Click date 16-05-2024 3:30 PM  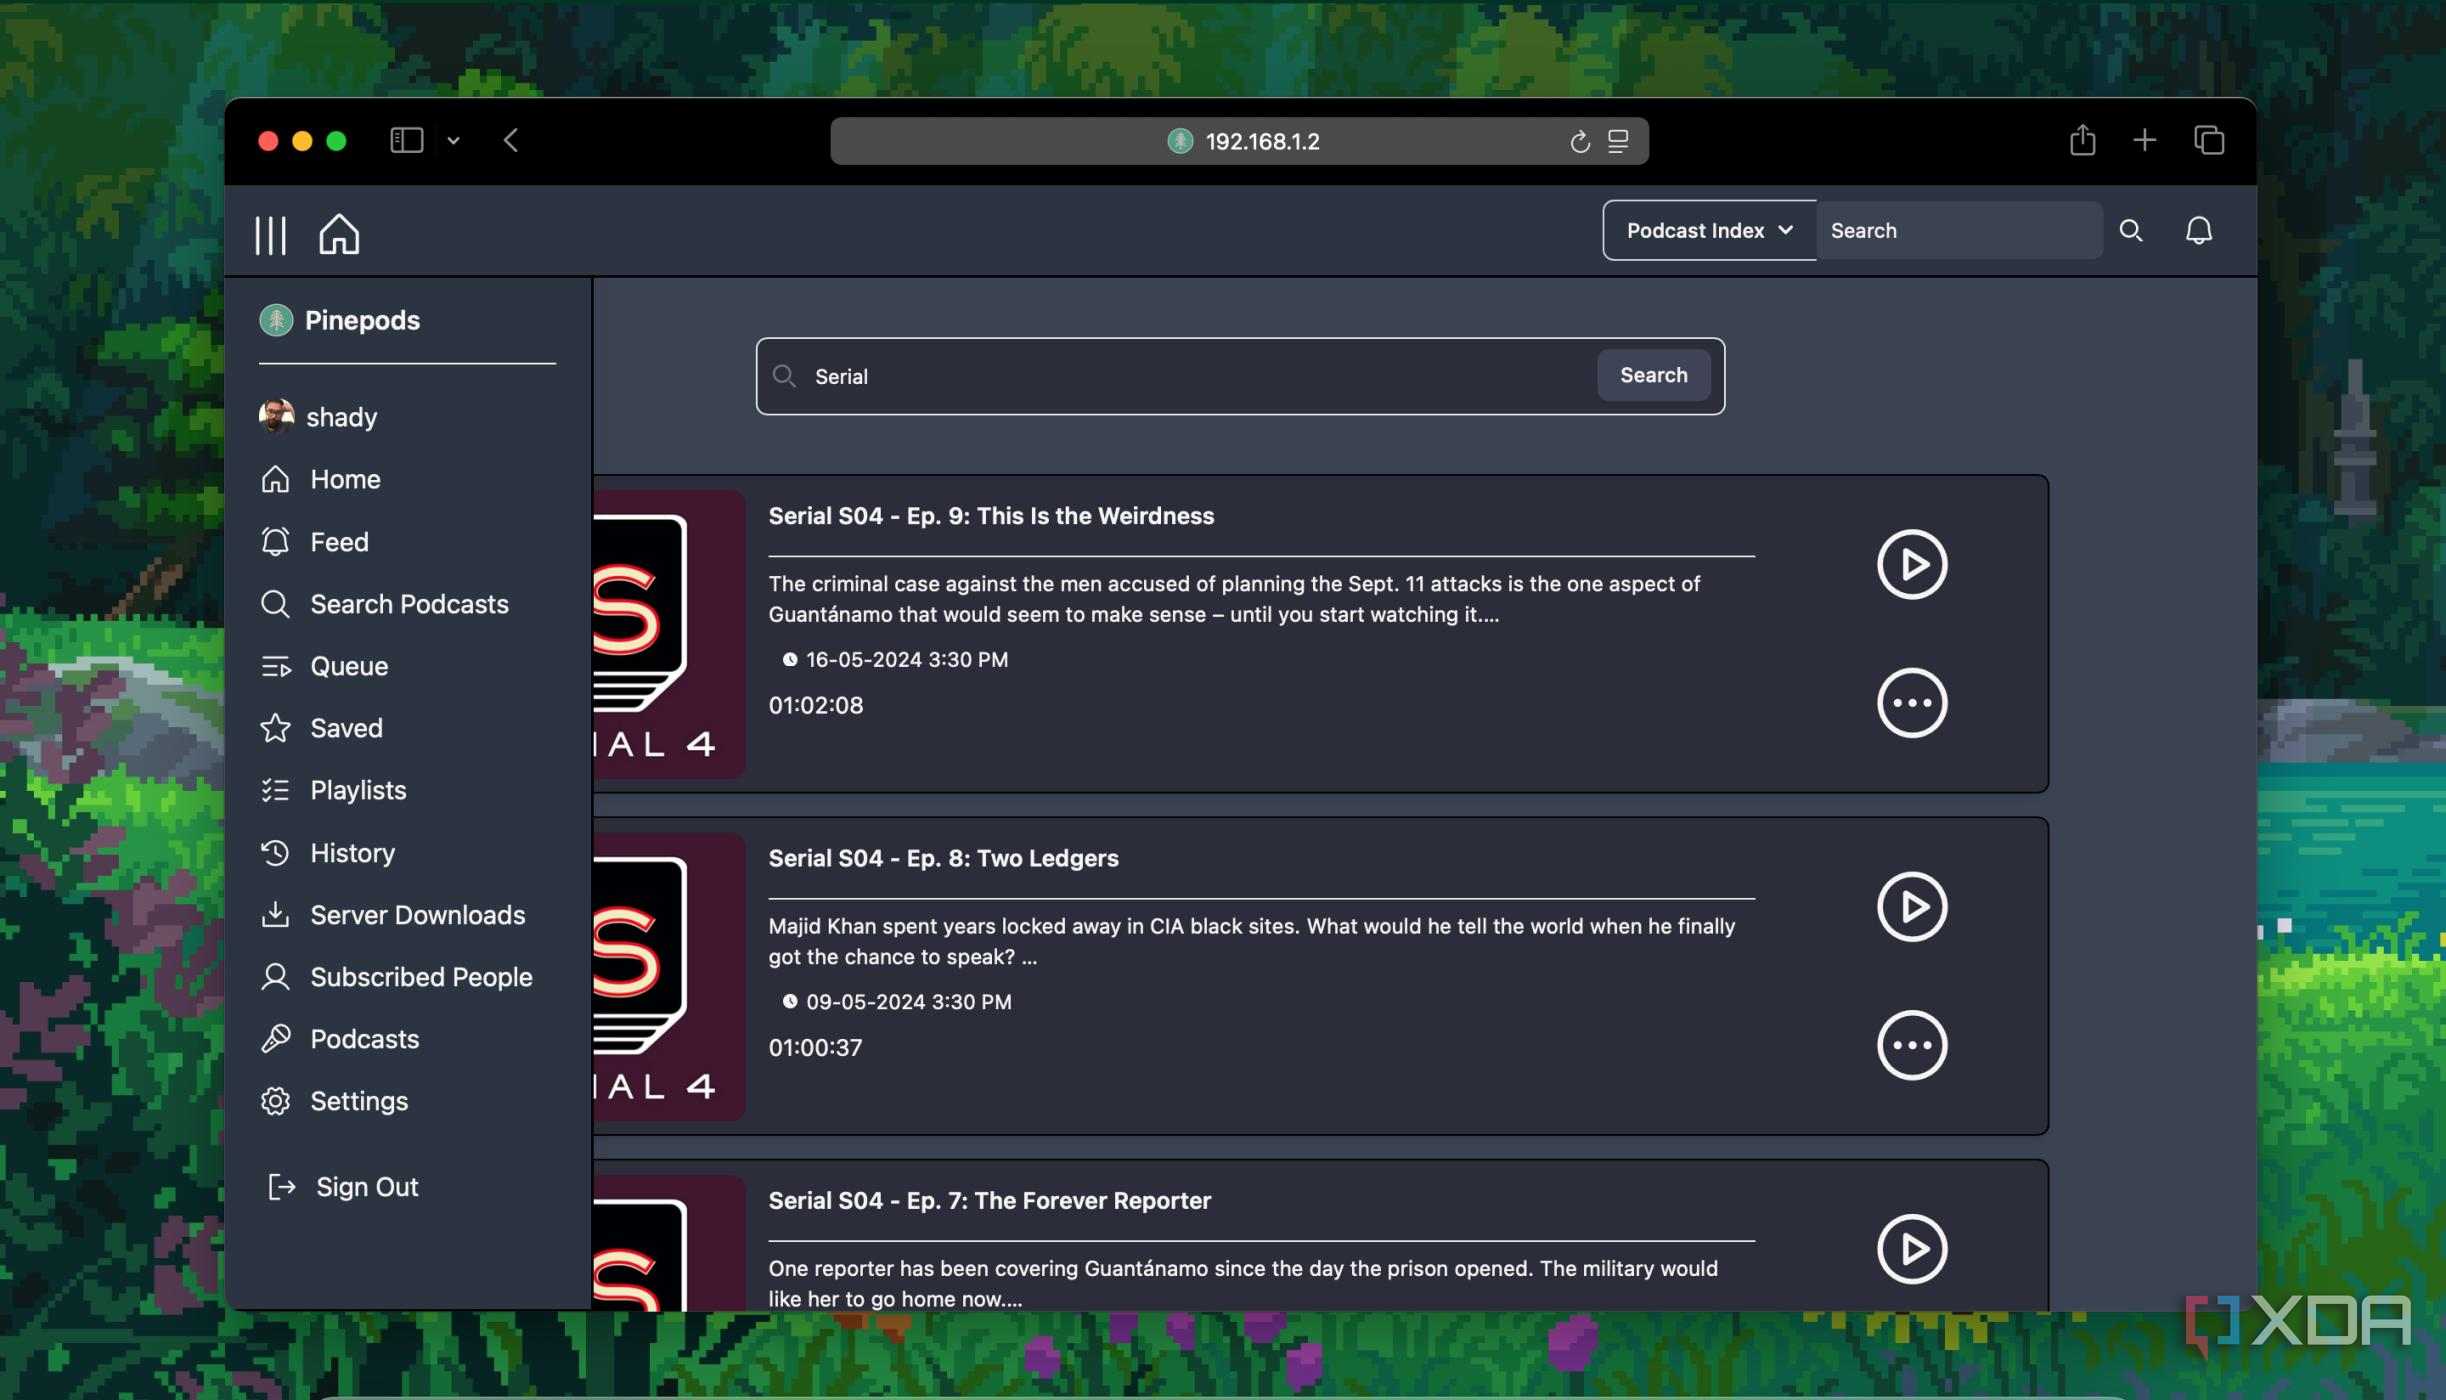(x=906, y=660)
